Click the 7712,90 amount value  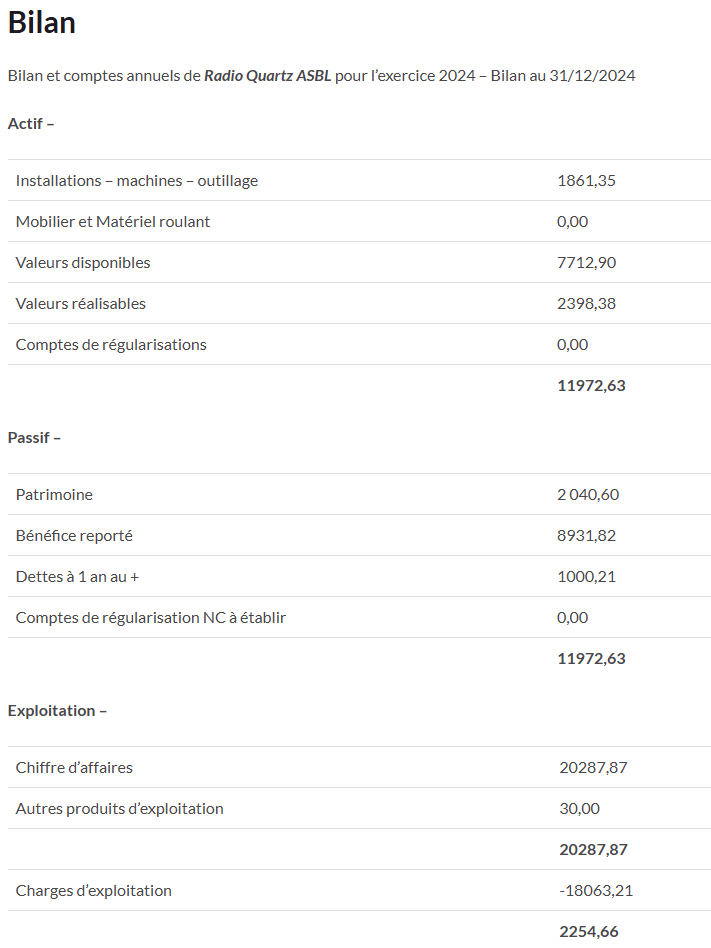(586, 263)
